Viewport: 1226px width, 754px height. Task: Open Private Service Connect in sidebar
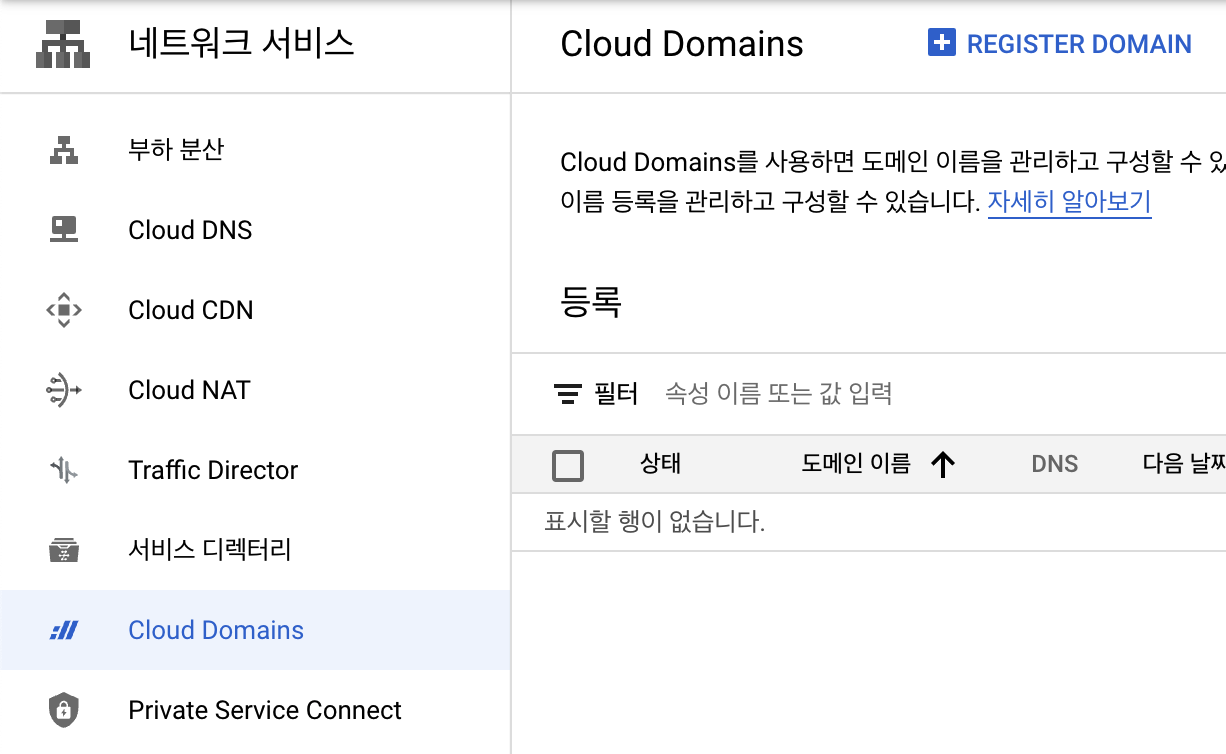point(255,710)
